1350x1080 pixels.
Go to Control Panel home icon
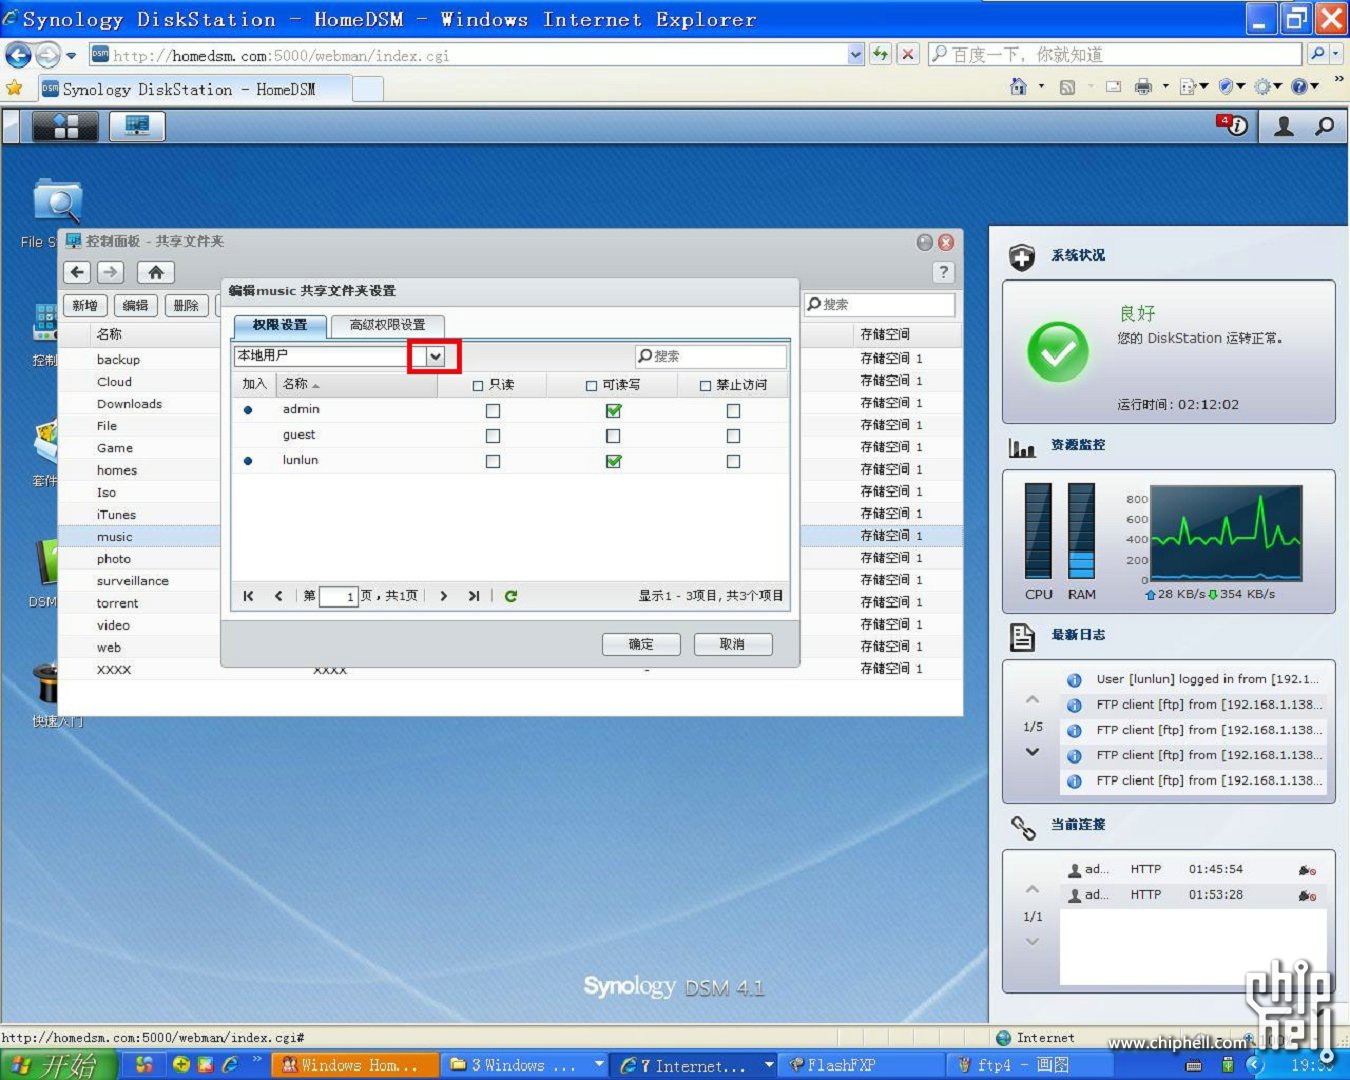coord(155,272)
